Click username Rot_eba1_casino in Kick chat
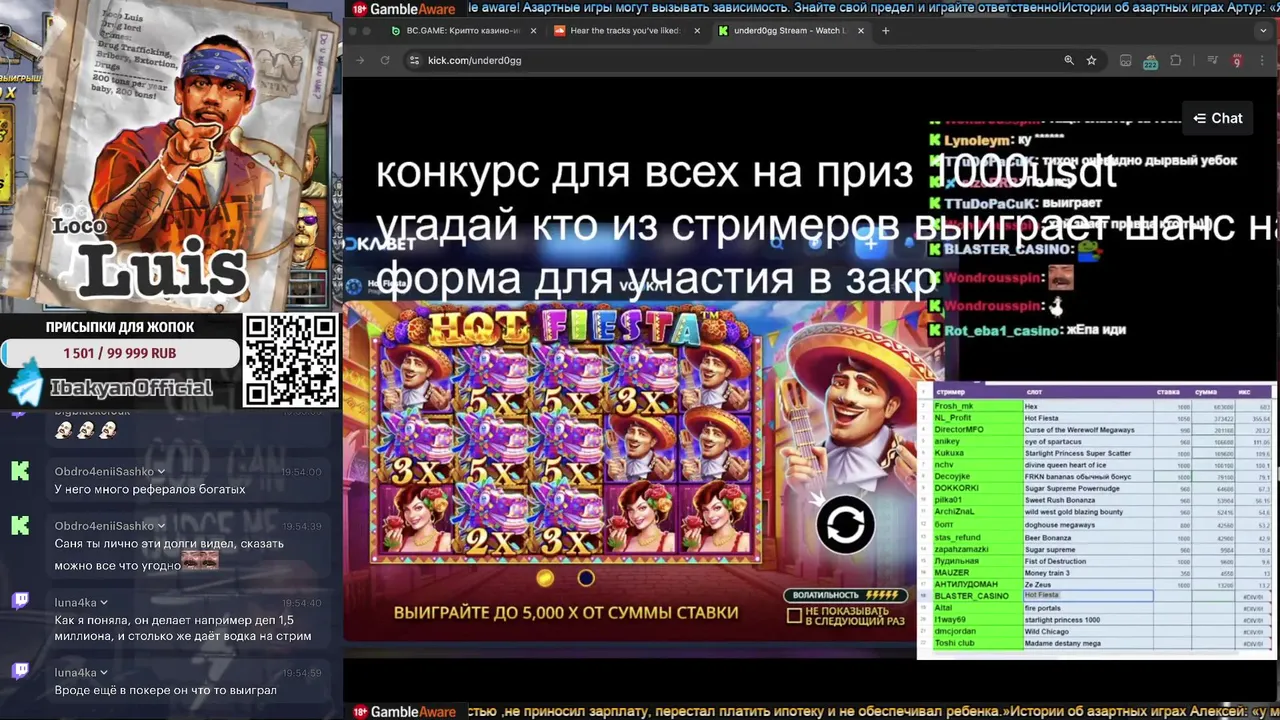The width and height of the screenshot is (1280, 720). [1003, 330]
